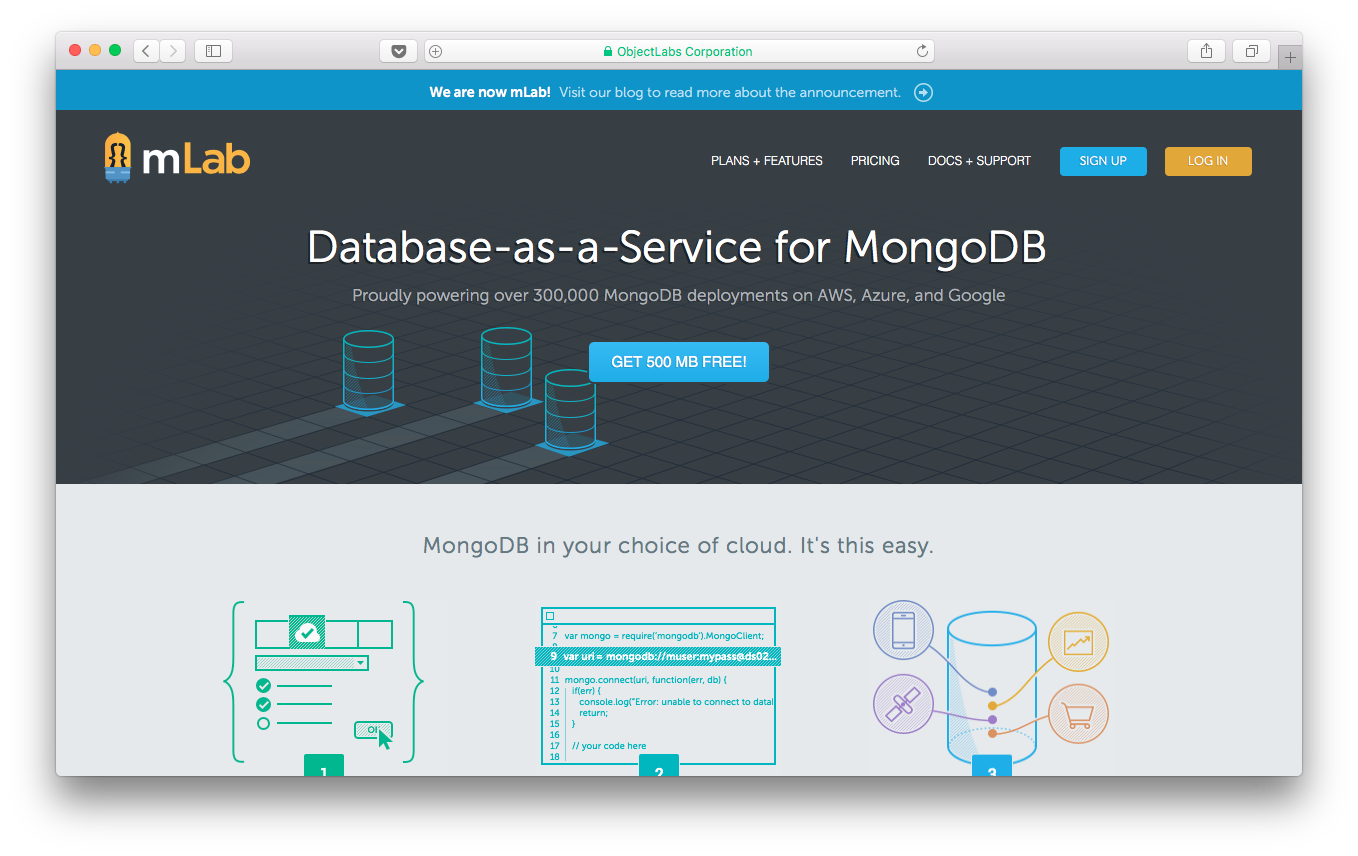
Task: Click the Database-as-a-Service for MongoDB heading
Action: coord(677,247)
